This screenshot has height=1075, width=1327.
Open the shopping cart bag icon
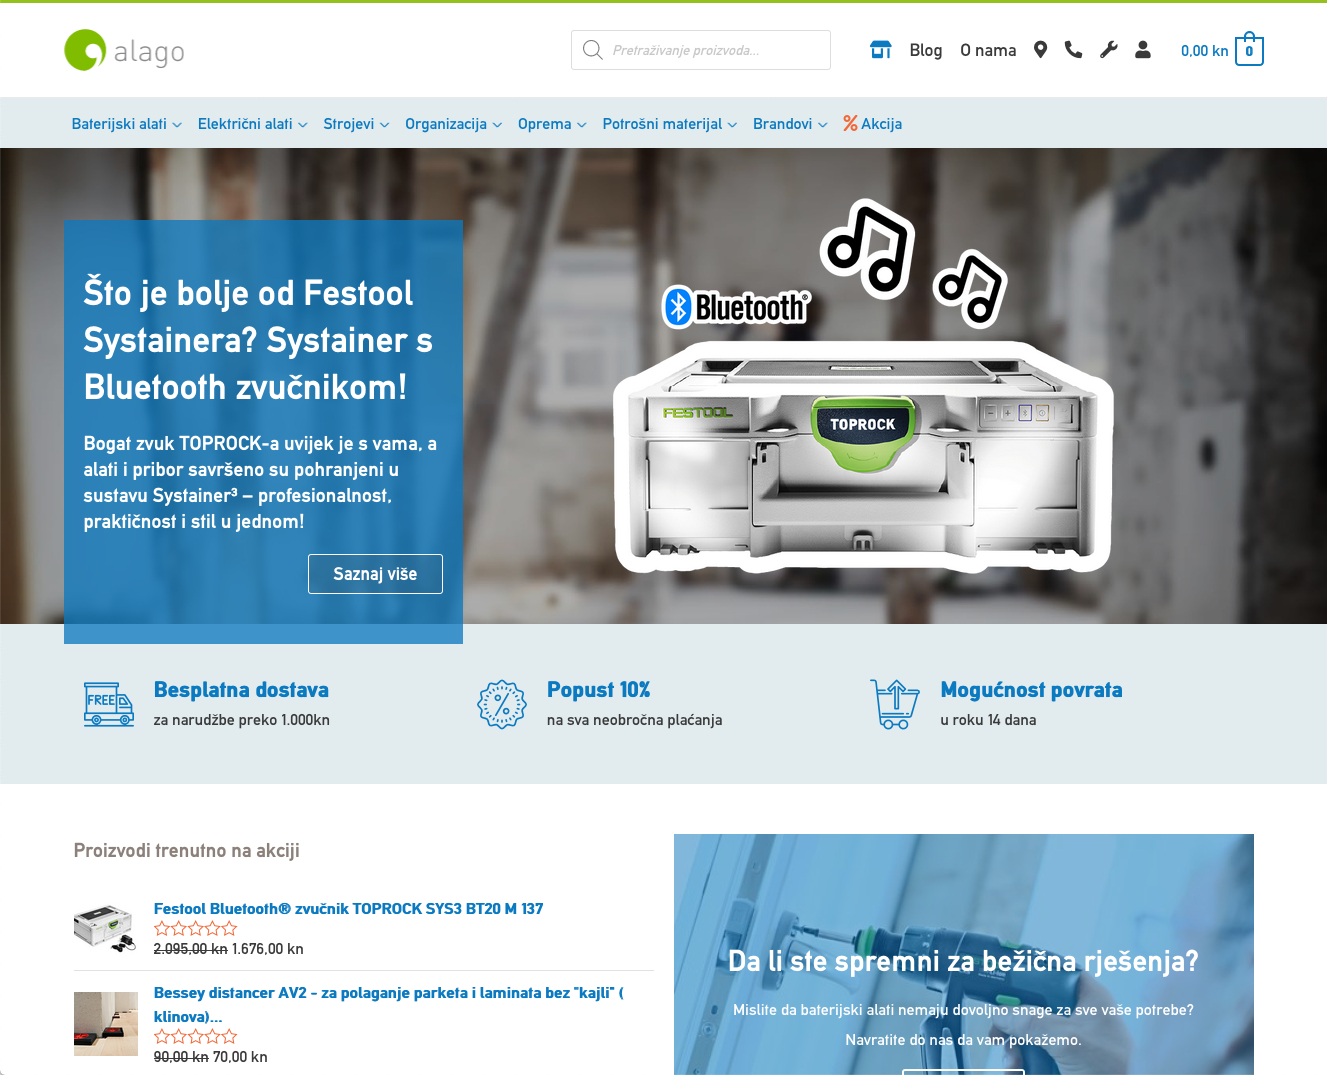point(1249,50)
